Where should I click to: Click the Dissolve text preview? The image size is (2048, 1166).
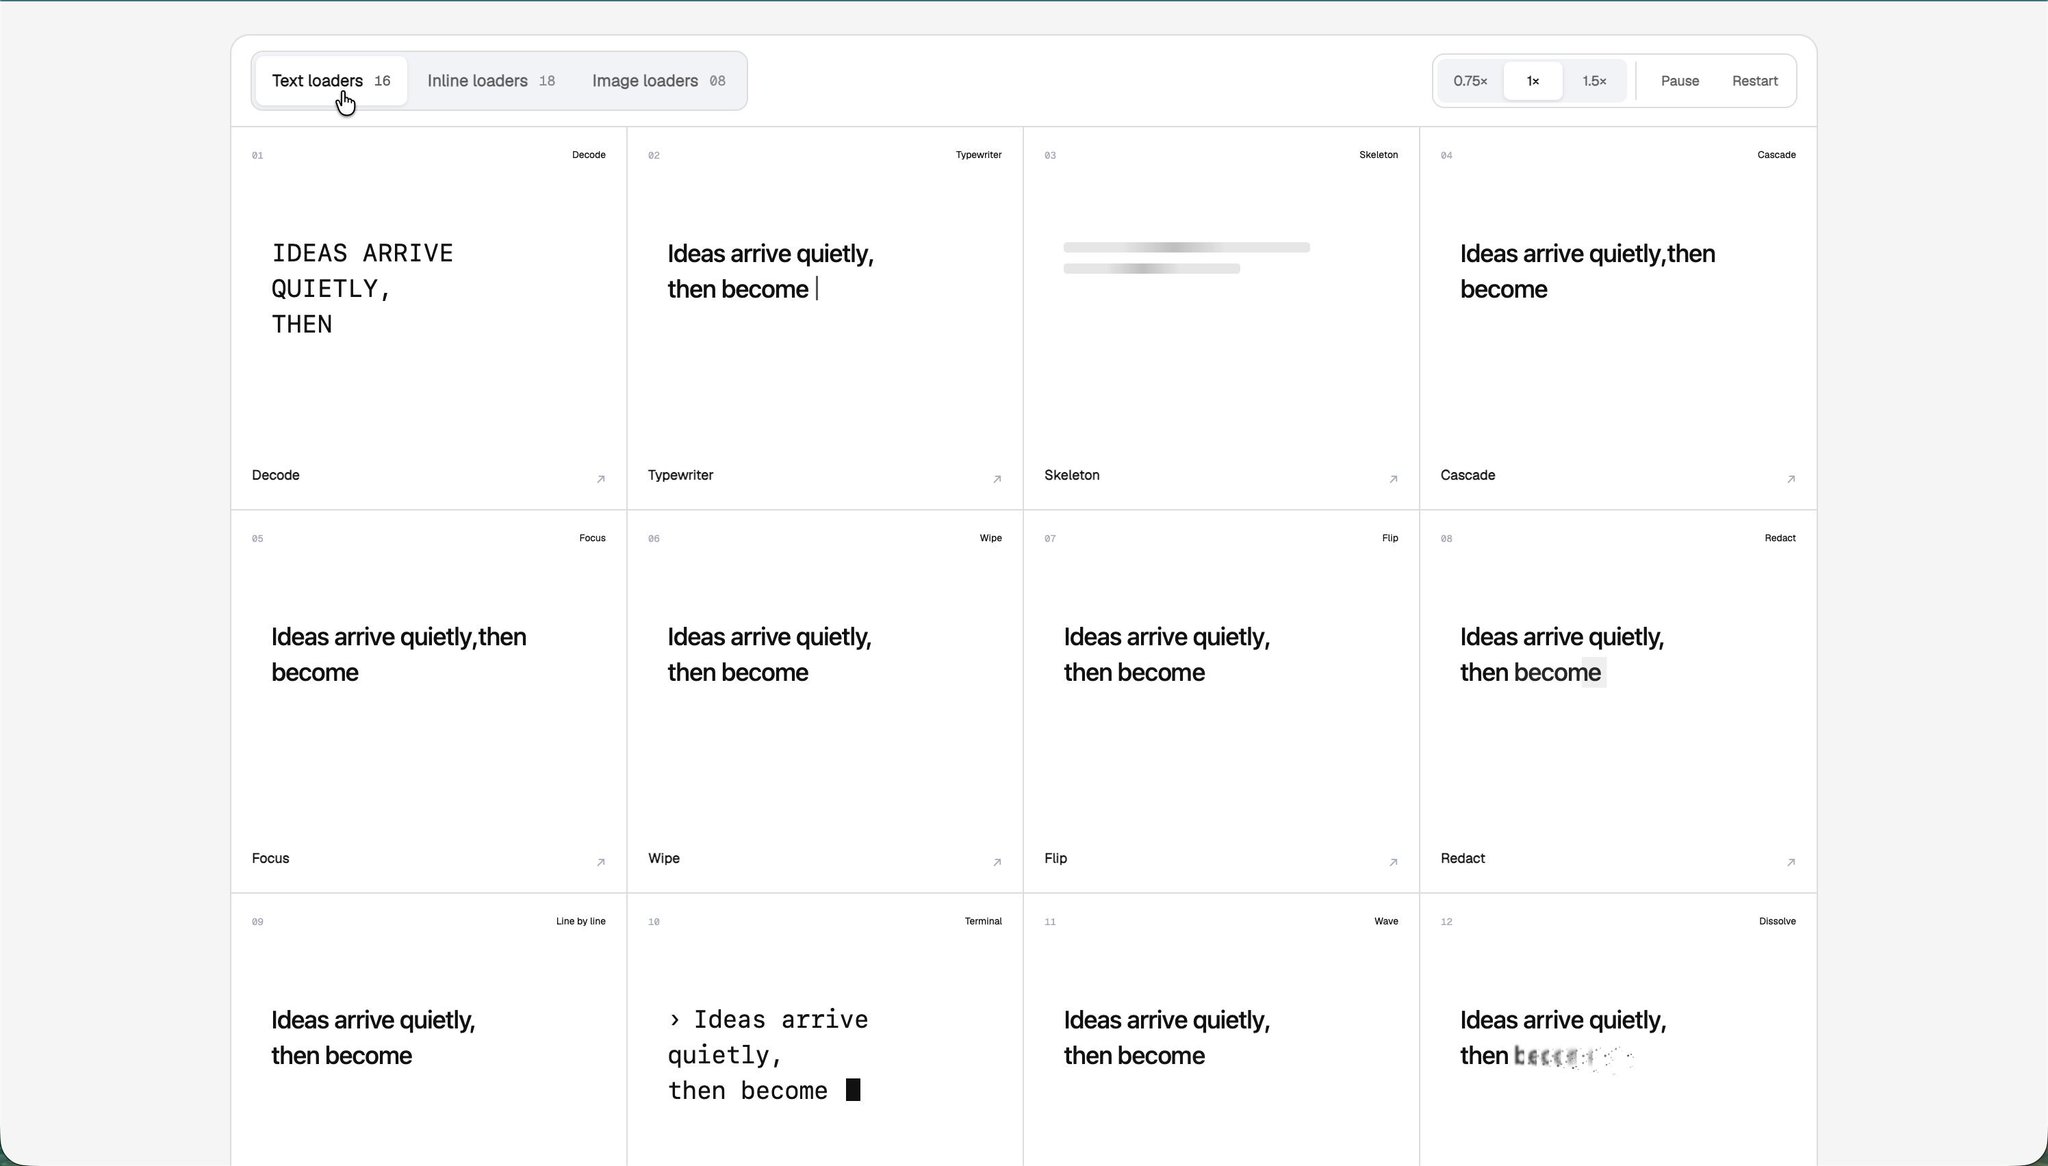(1563, 1037)
